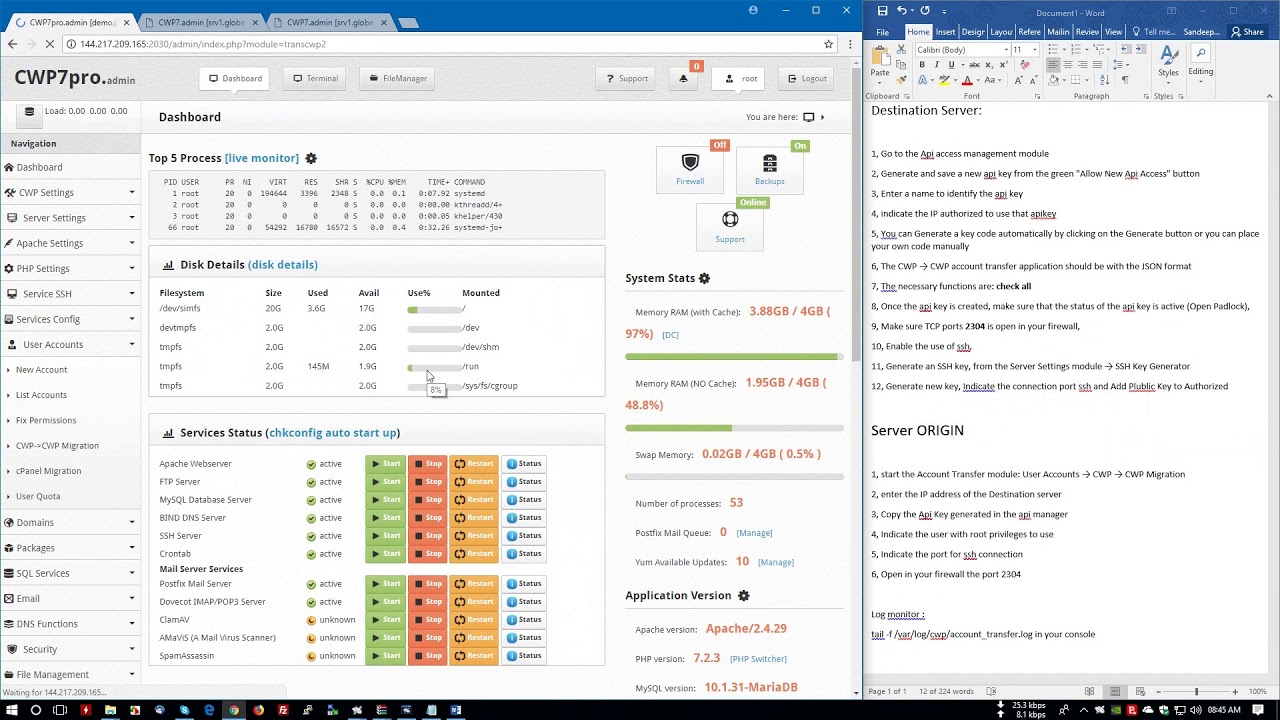Expand the Domains navigation section
The image size is (1280, 720).
pos(70,522)
